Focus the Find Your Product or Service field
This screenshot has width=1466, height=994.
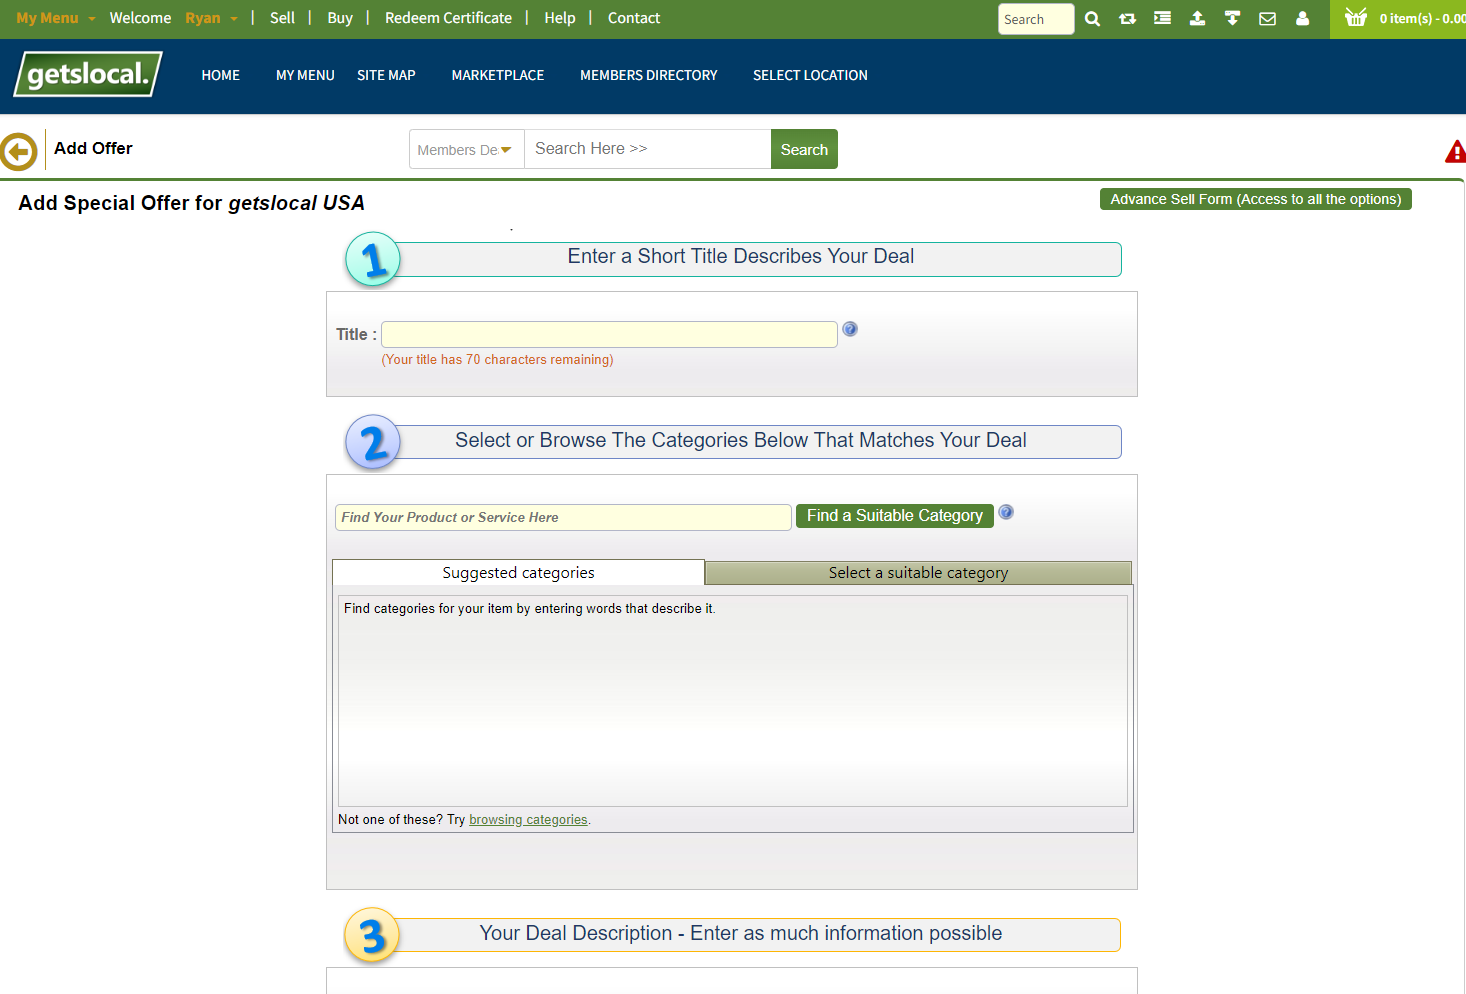coord(563,517)
